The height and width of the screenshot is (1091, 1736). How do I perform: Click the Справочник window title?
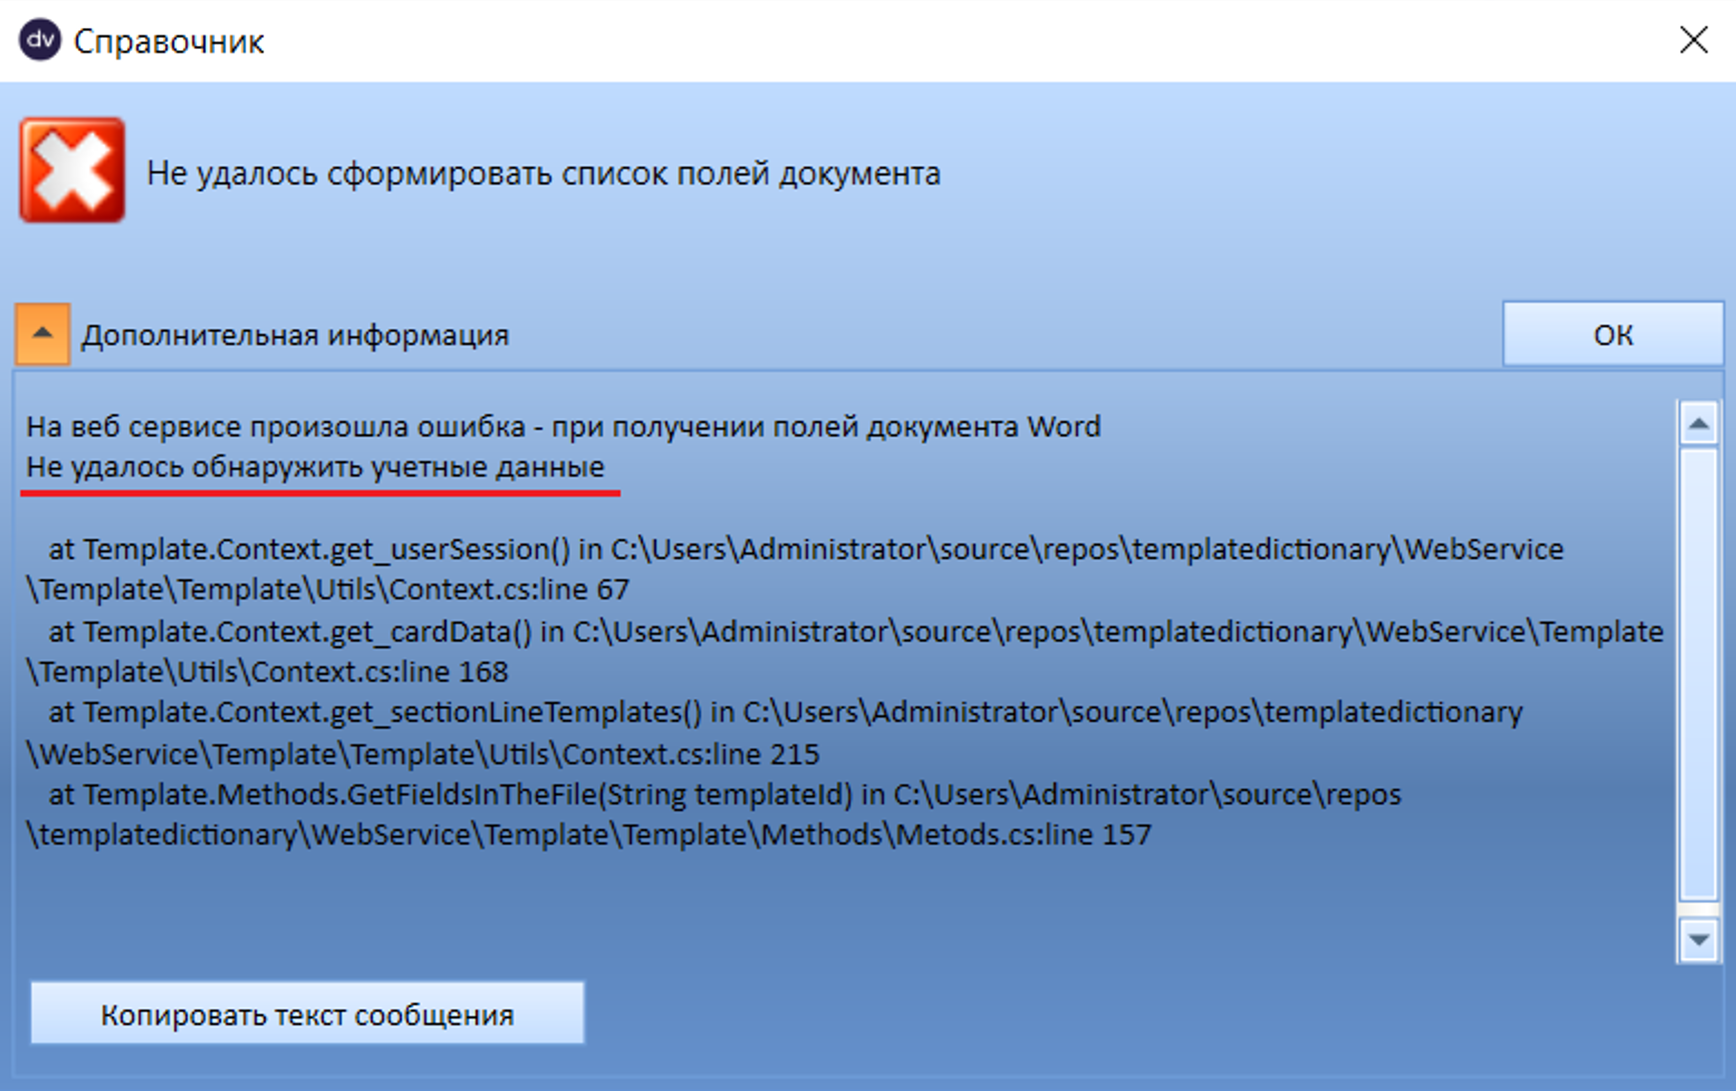coord(169,42)
